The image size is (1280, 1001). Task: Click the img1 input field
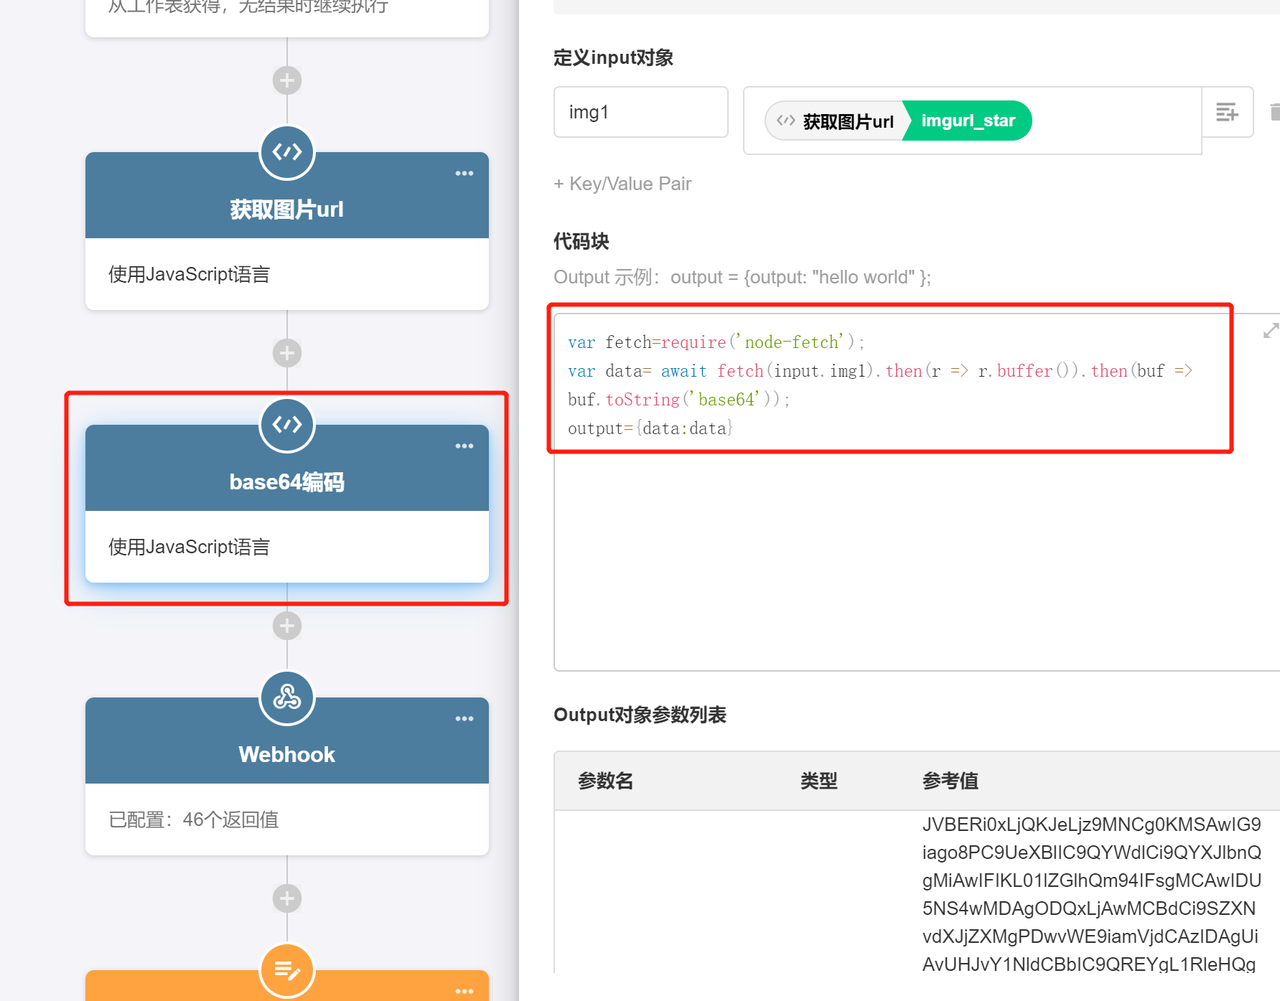coord(640,111)
